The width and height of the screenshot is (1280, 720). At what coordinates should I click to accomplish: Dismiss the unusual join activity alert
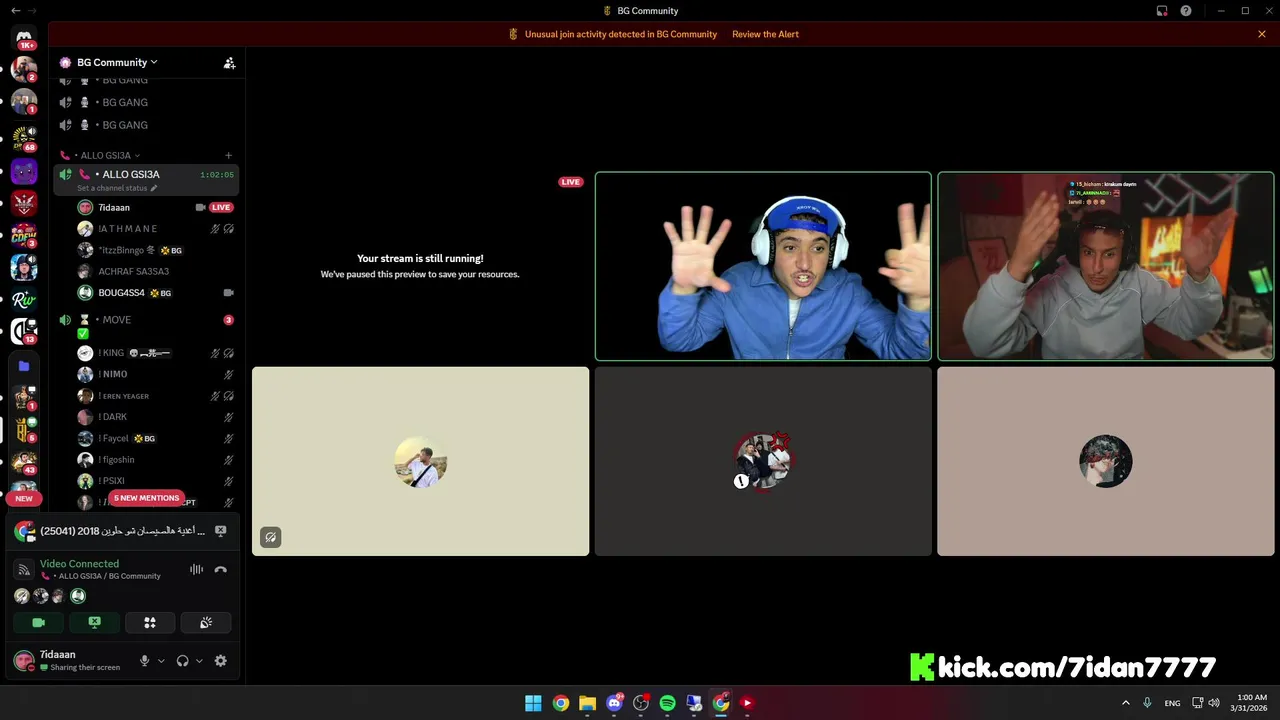1262,34
